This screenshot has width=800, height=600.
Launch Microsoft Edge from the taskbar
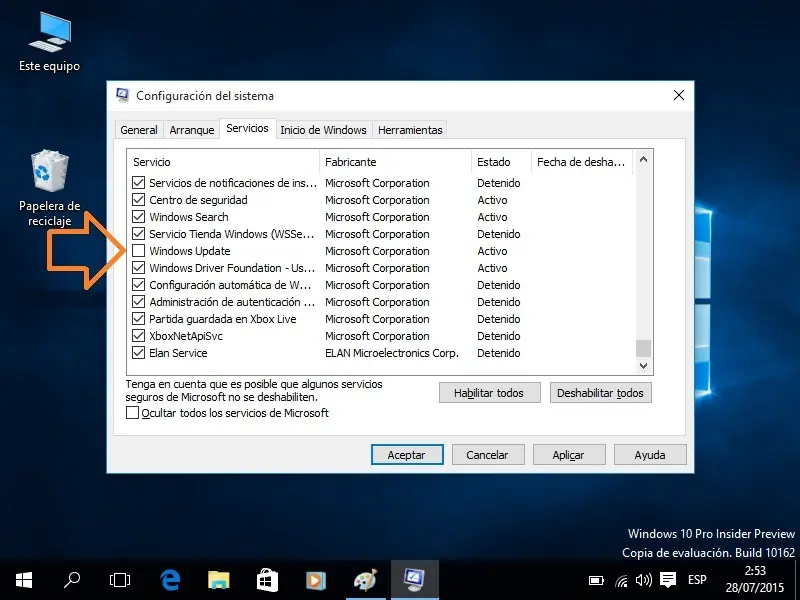pos(170,580)
